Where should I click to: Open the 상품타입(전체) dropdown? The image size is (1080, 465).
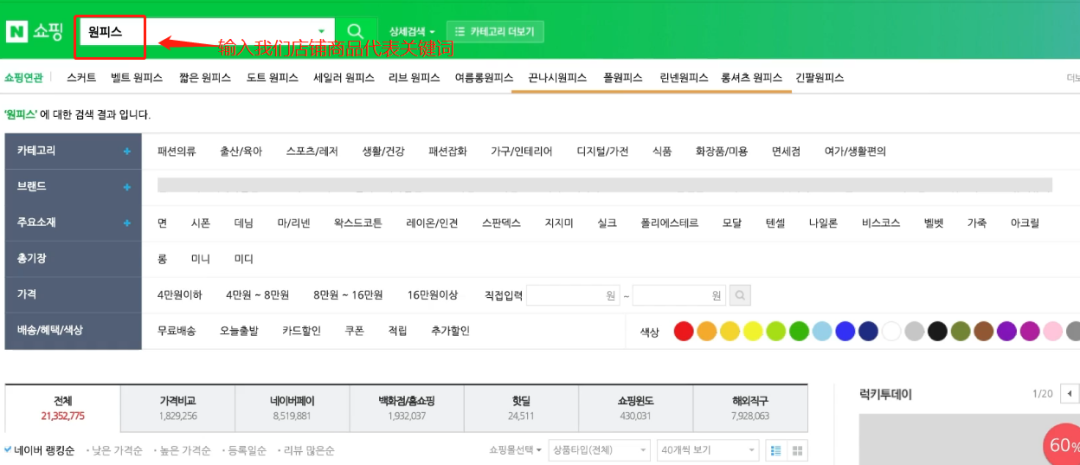tap(599, 451)
